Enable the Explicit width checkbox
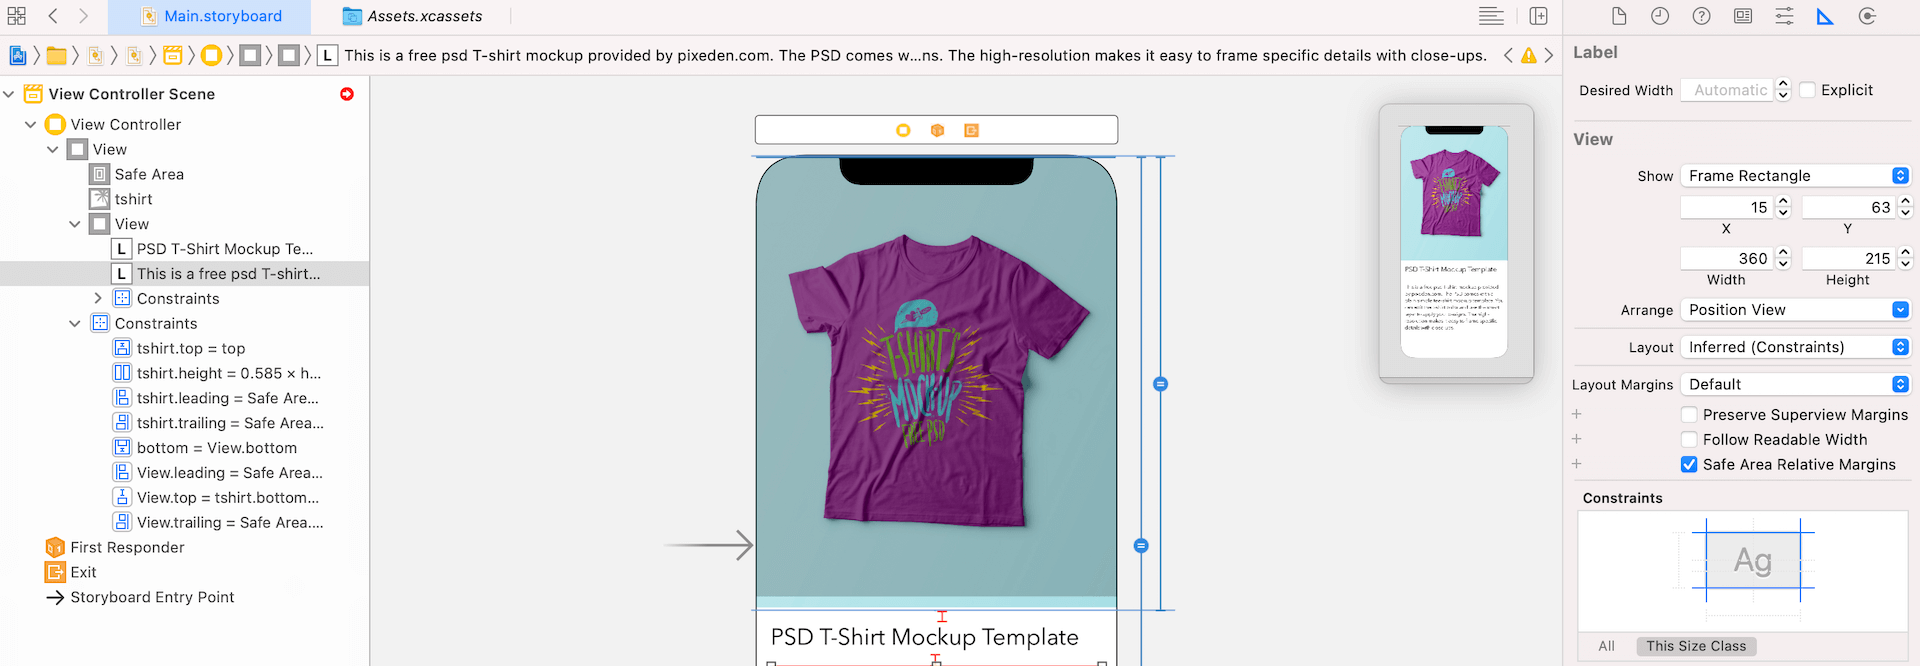 (1807, 90)
